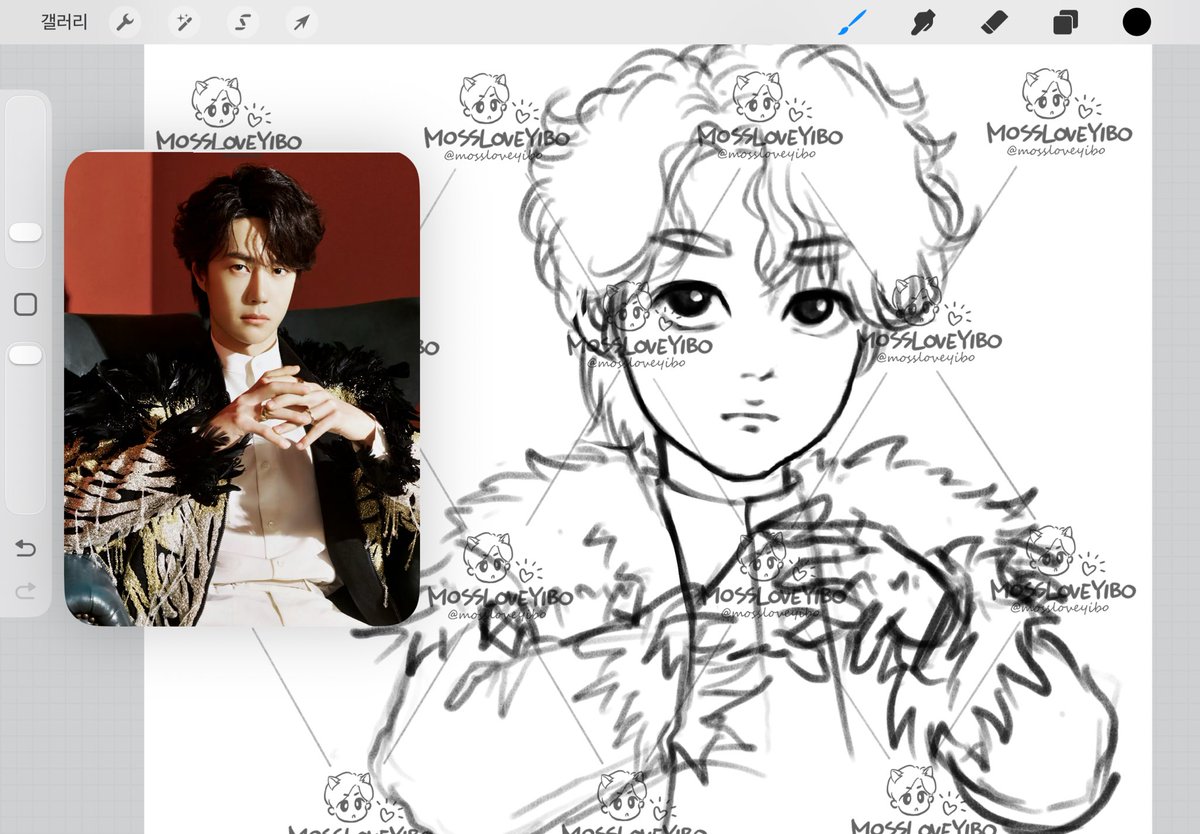Tap the square modify button in sidebar
The image size is (1200, 834).
point(25,305)
